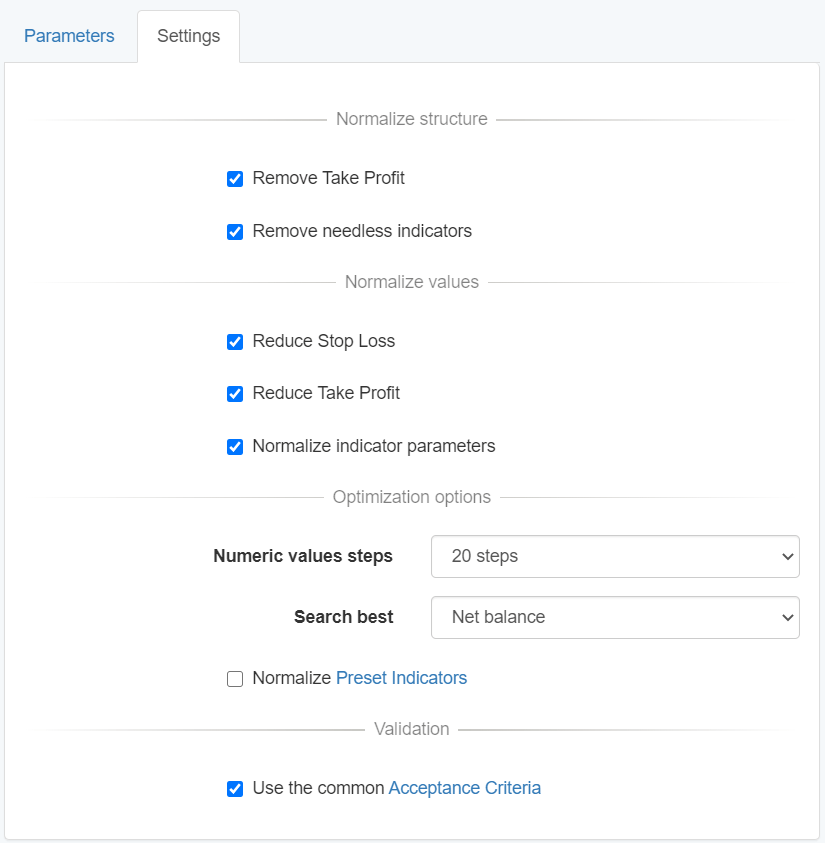The width and height of the screenshot is (825, 843).
Task: Click the 'Normalize indicator parameters' label text
Action: coord(373,446)
